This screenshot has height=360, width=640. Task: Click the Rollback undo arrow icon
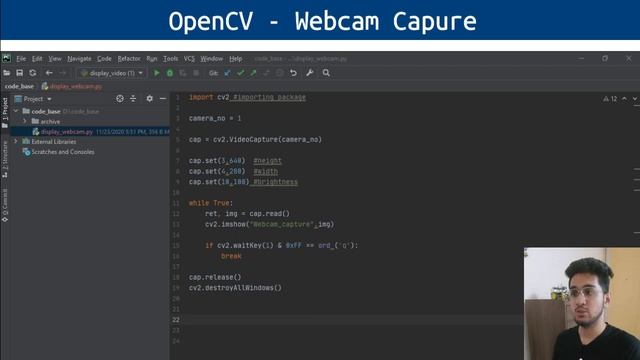point(293,73)
